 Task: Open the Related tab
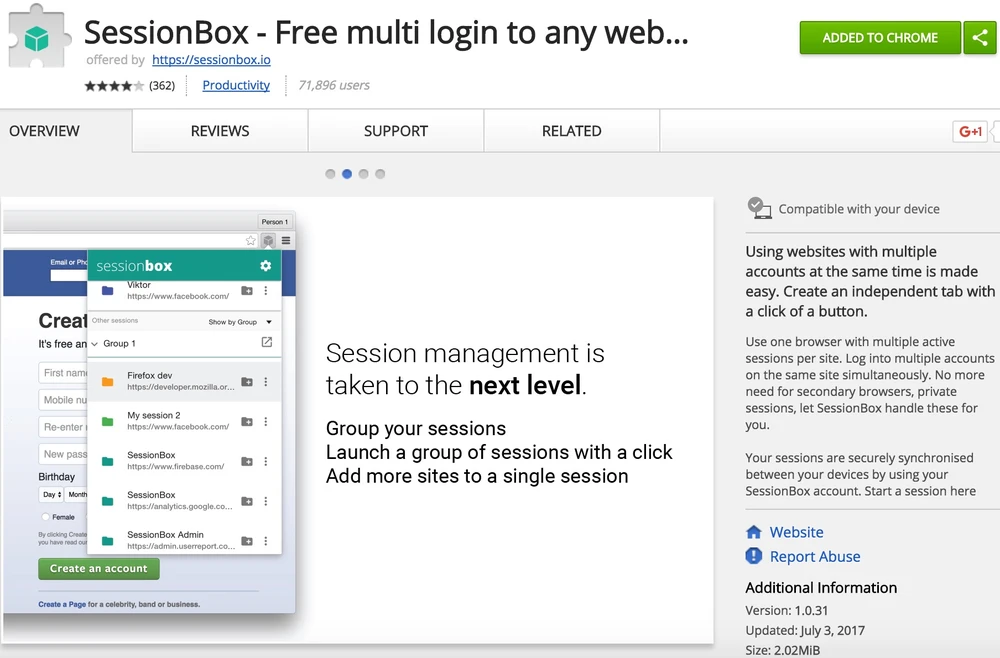571,131
